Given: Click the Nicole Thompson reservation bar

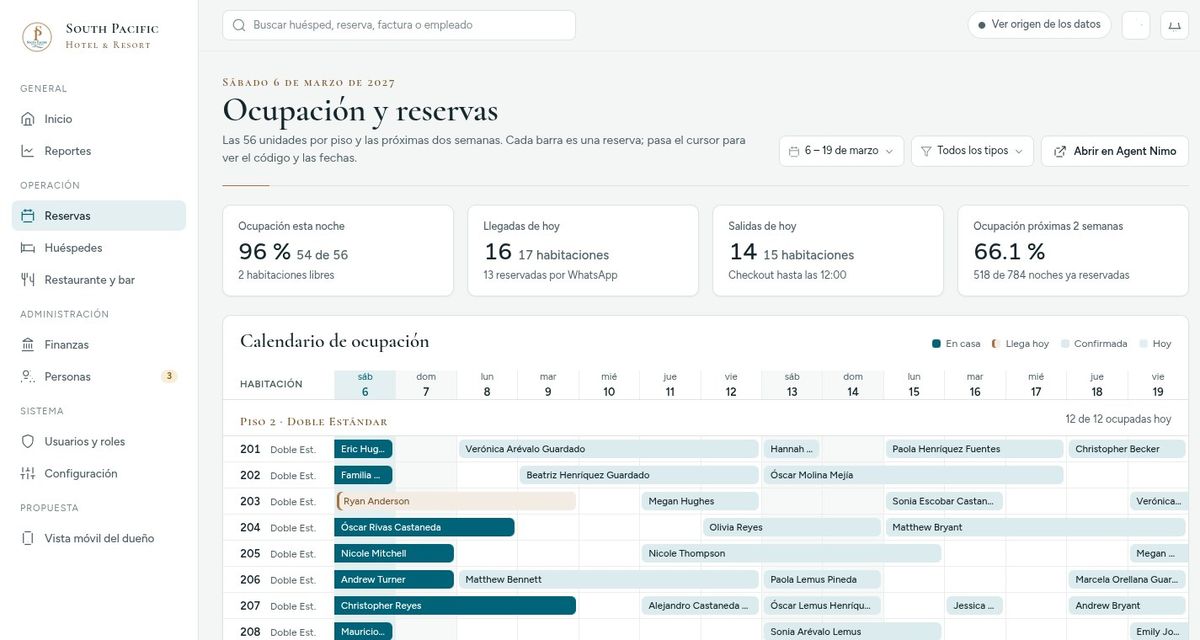Looking at the screenshot, I should tap(791, 553).
